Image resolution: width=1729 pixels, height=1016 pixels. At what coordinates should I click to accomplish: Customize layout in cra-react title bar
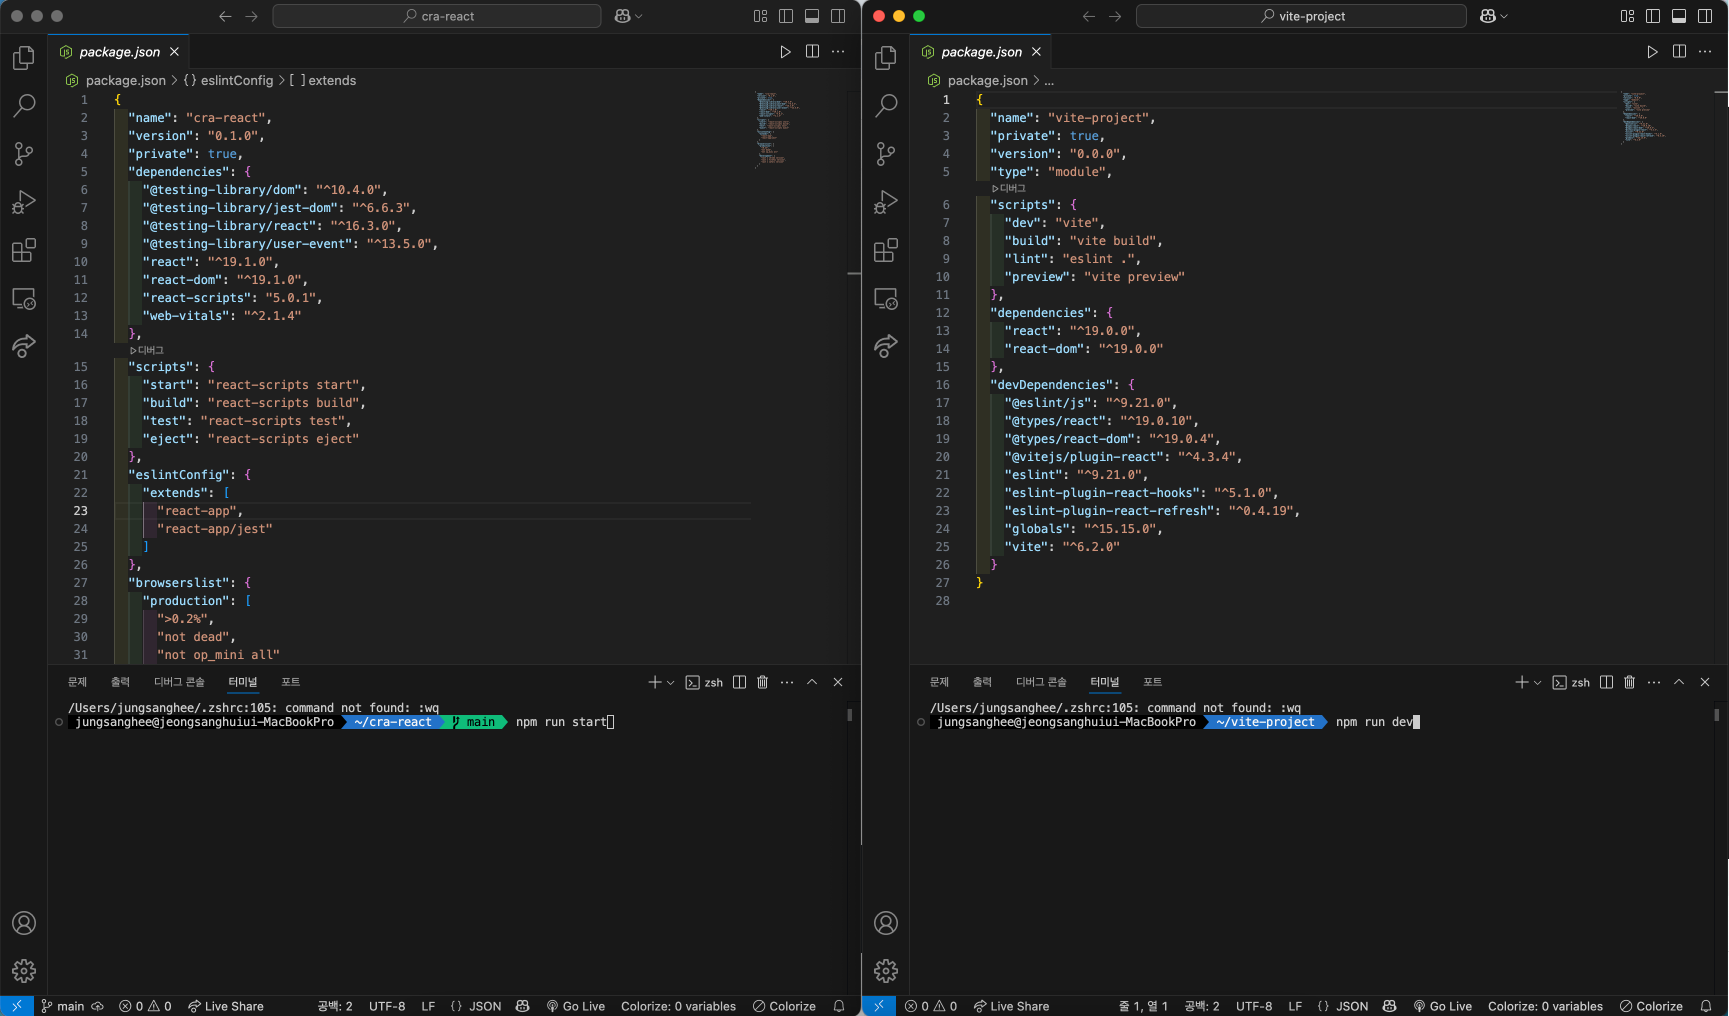point(760,16)
